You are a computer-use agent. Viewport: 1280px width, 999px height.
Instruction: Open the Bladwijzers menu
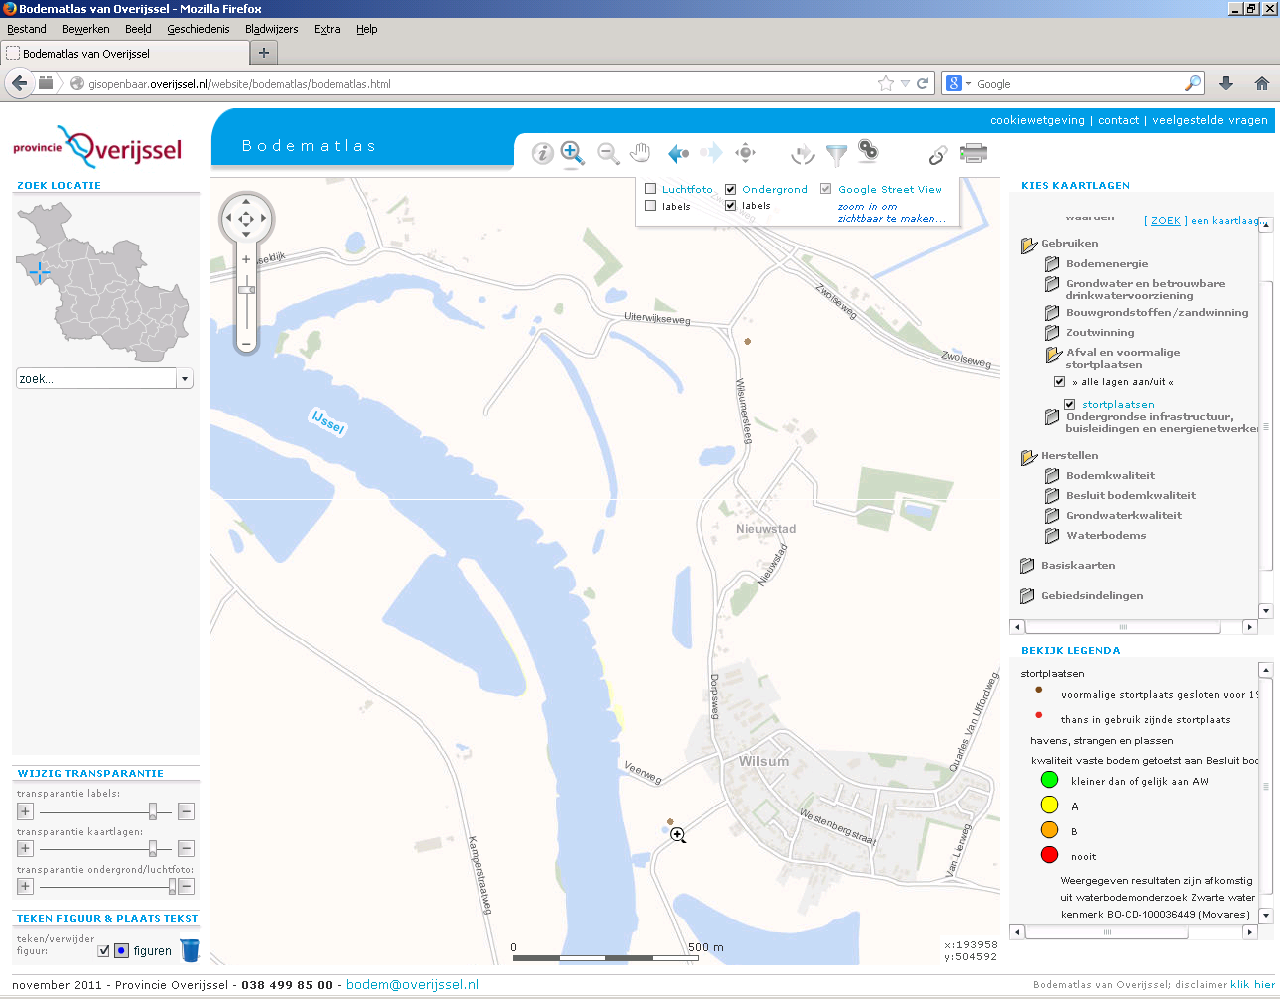[270, 29]
